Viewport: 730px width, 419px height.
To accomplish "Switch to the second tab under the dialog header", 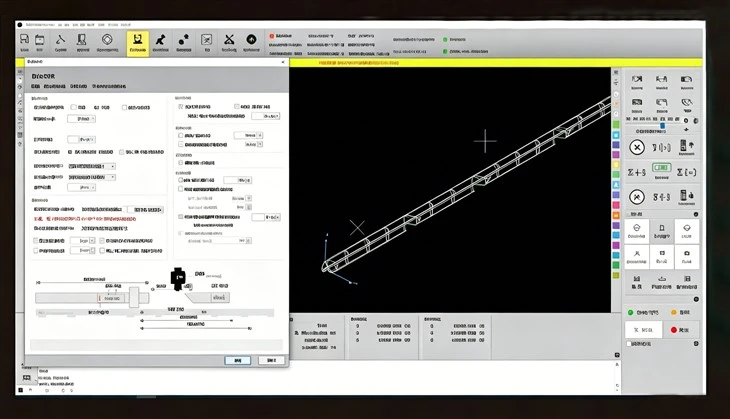I will (54, 86).
